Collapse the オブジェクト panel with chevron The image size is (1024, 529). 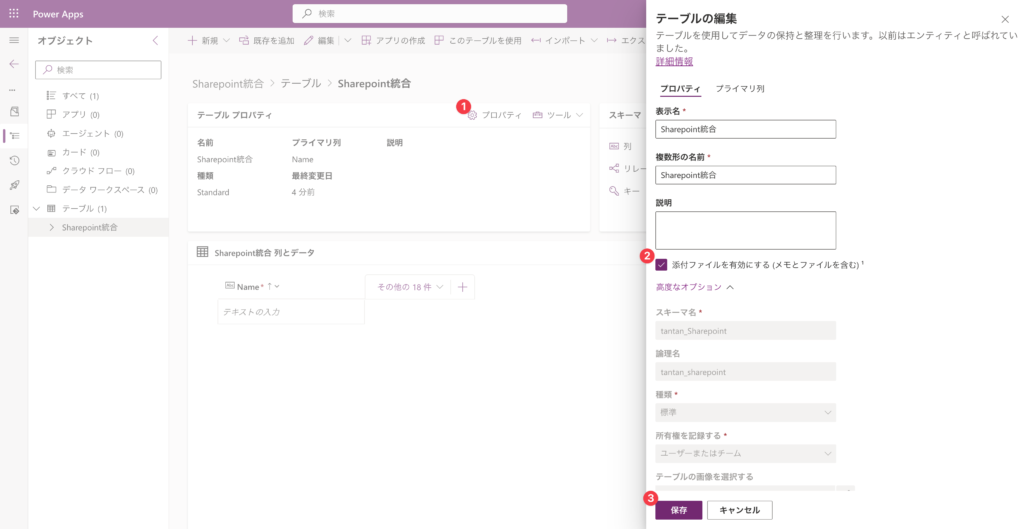tap(155, 41)
